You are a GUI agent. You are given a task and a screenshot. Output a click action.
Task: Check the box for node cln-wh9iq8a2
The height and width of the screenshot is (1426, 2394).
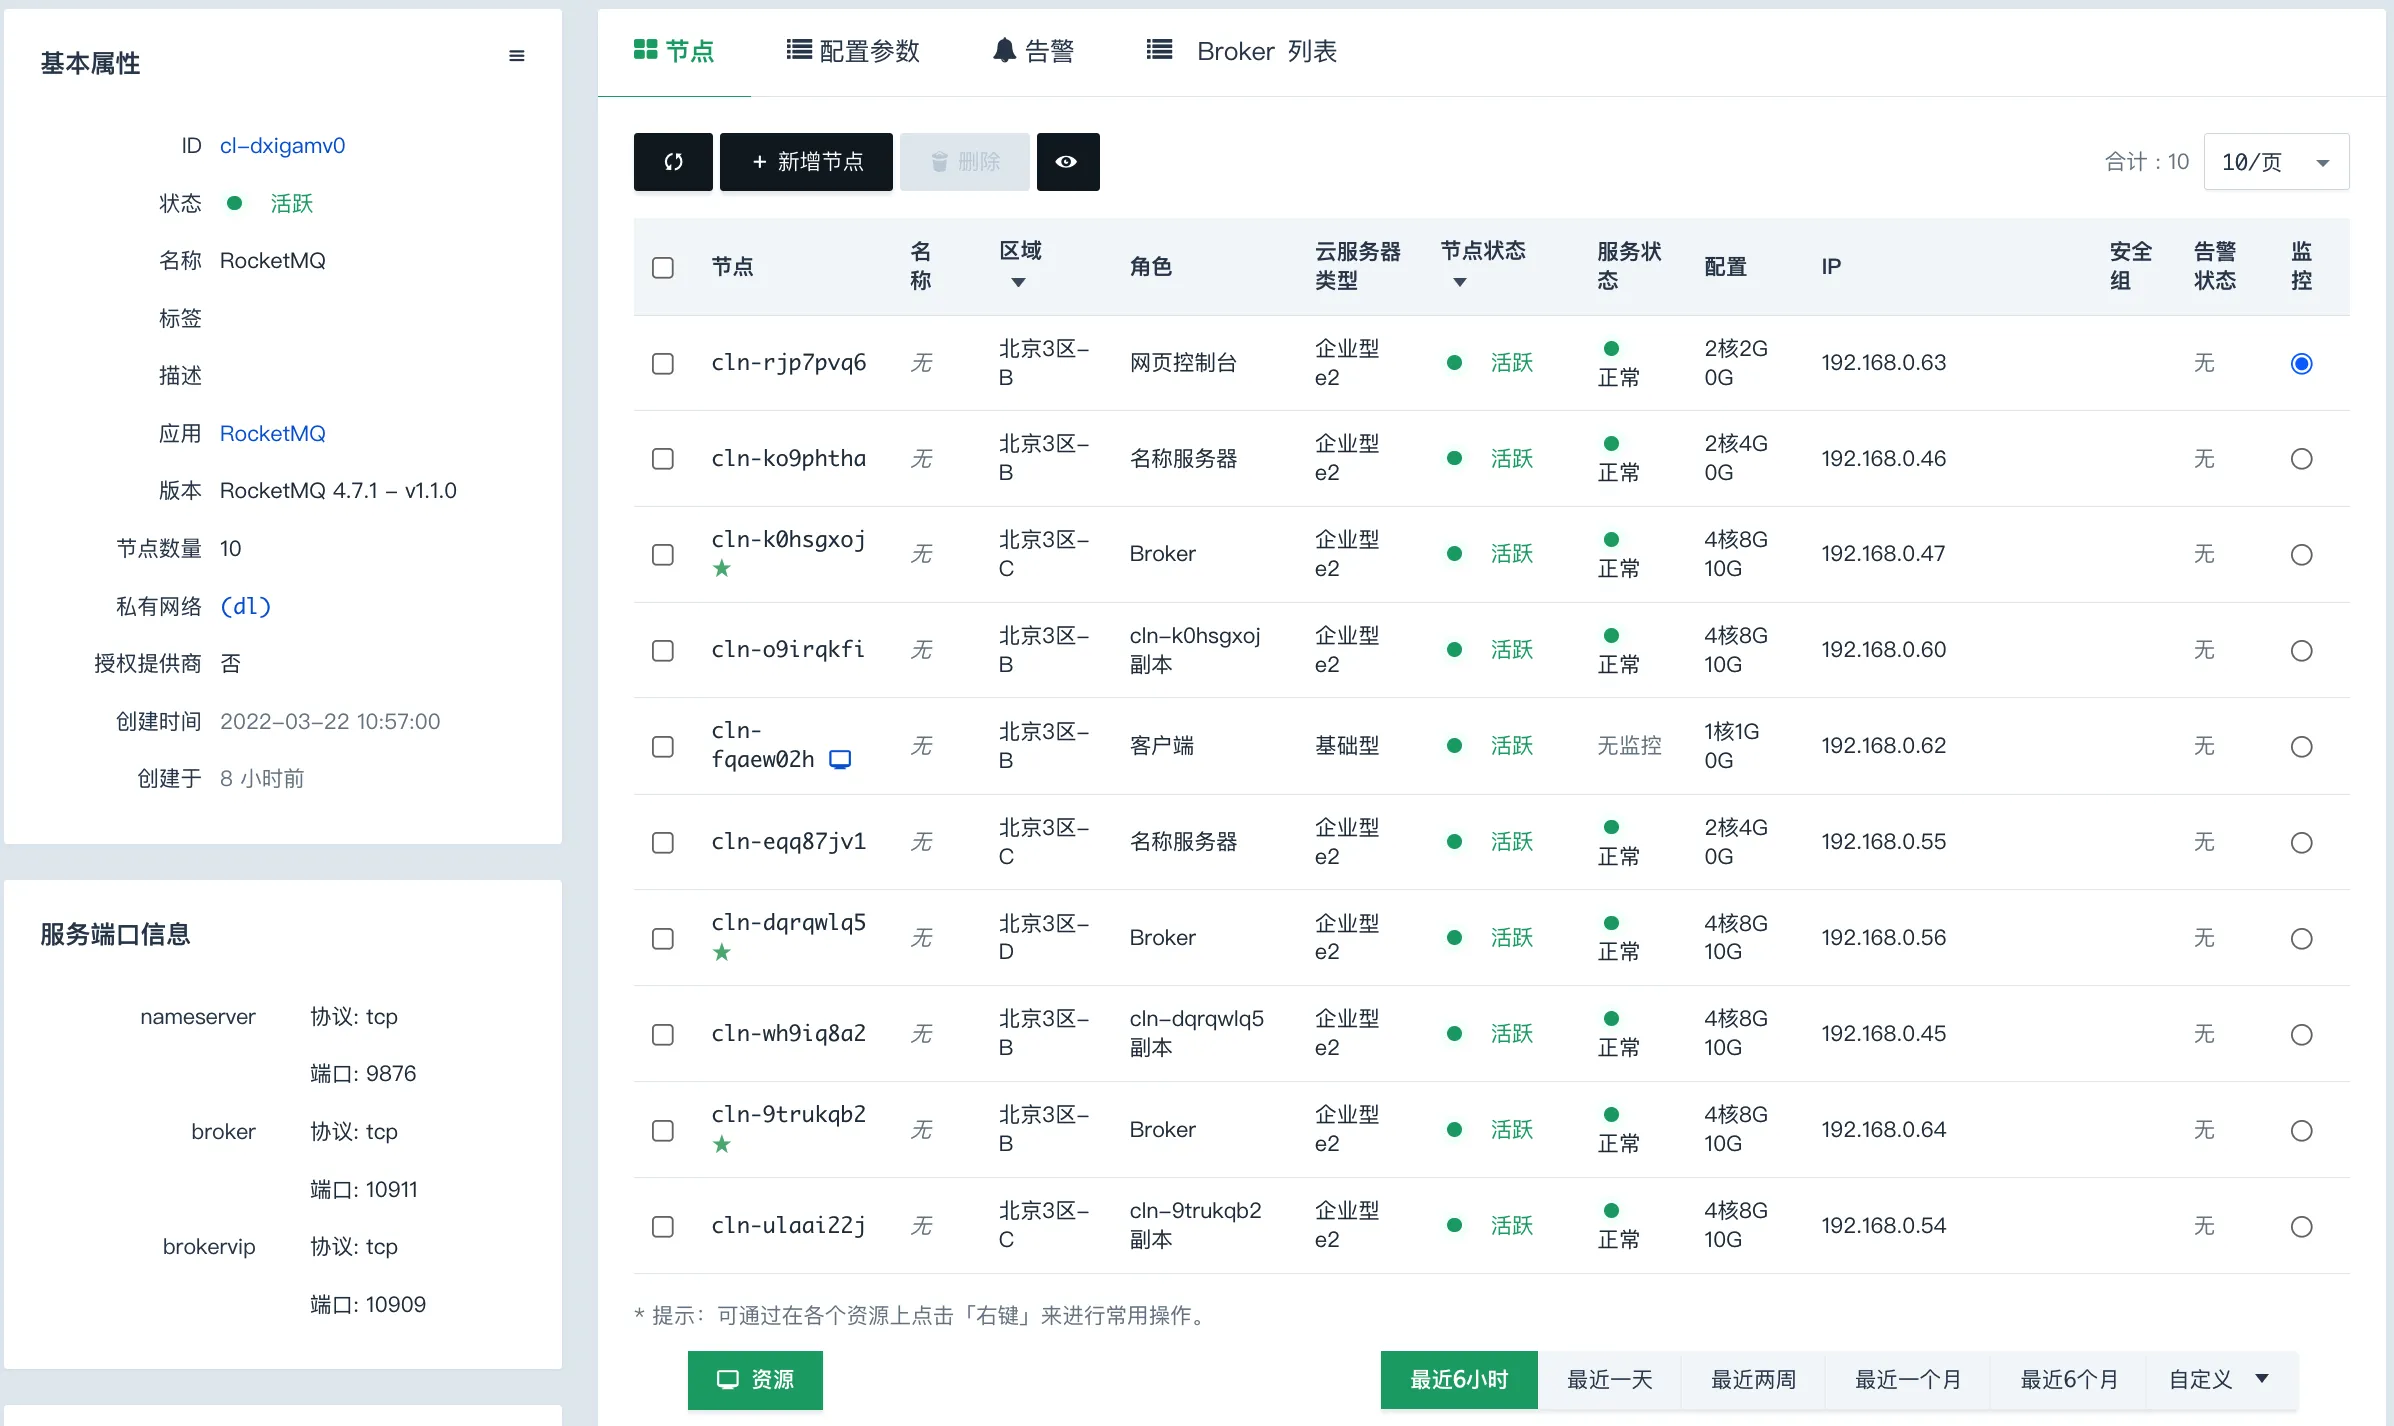663,1035
